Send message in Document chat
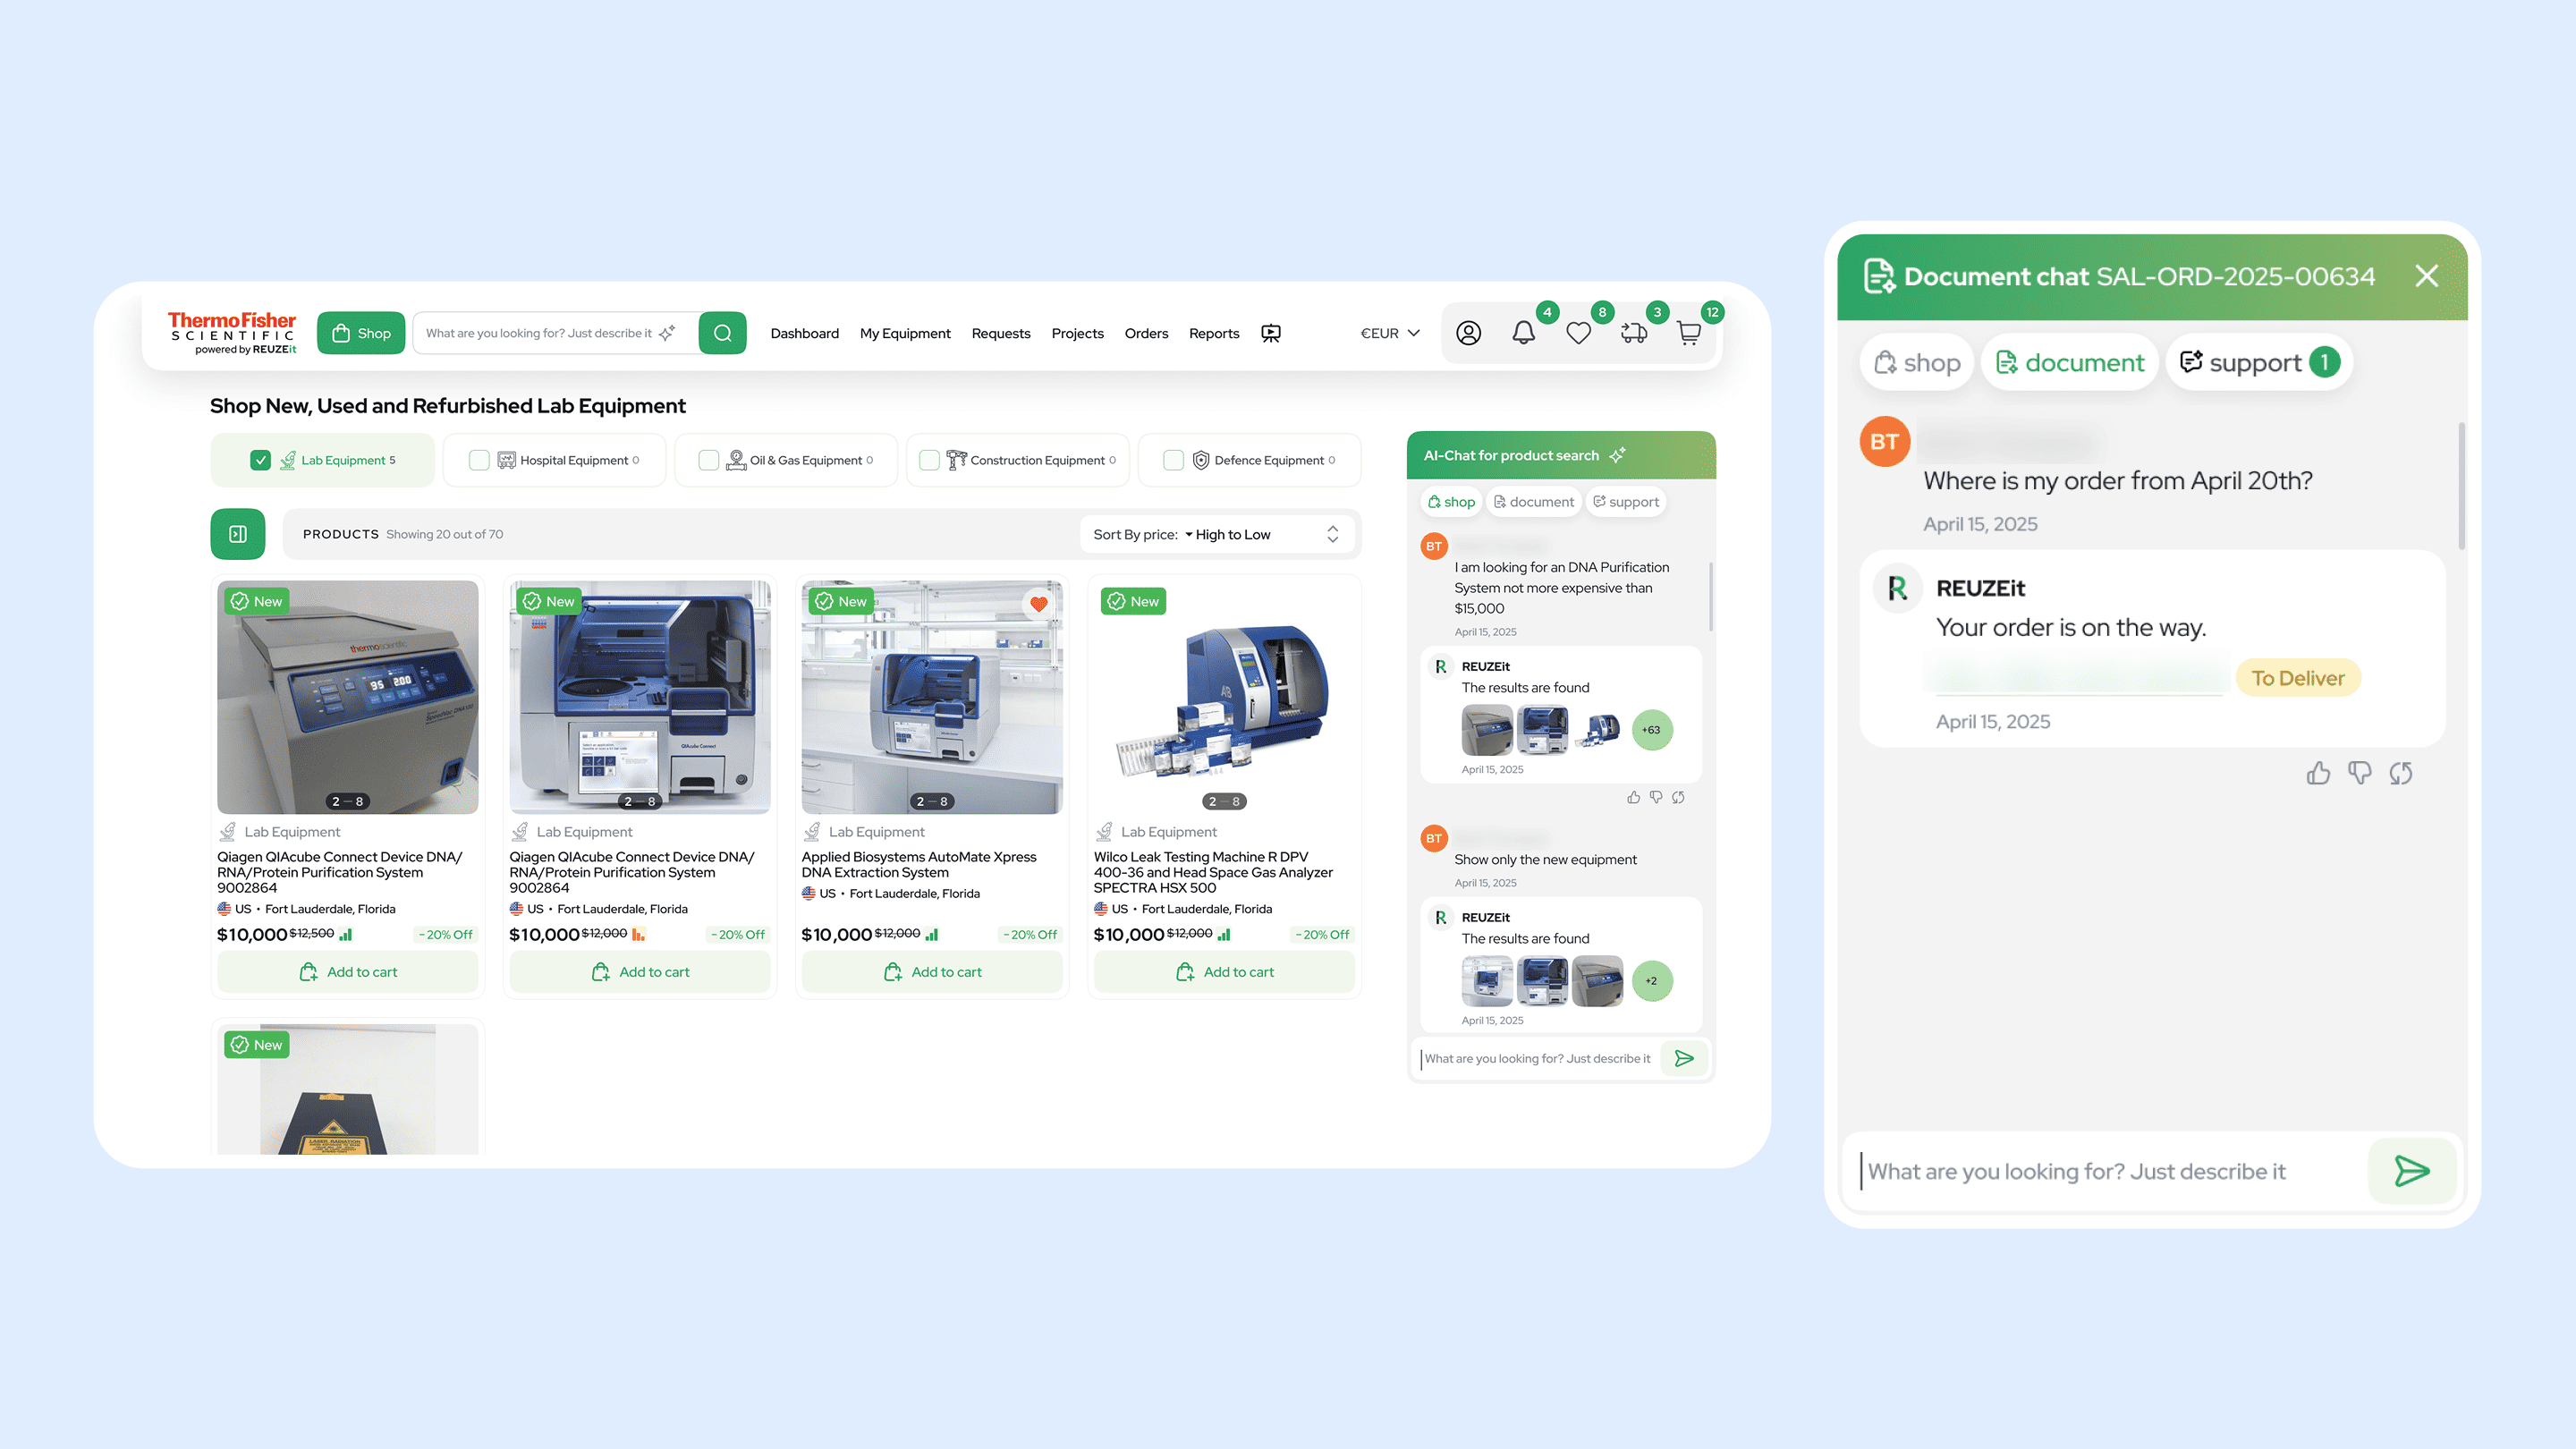The image size is (2576, 1449). 2411,1171
